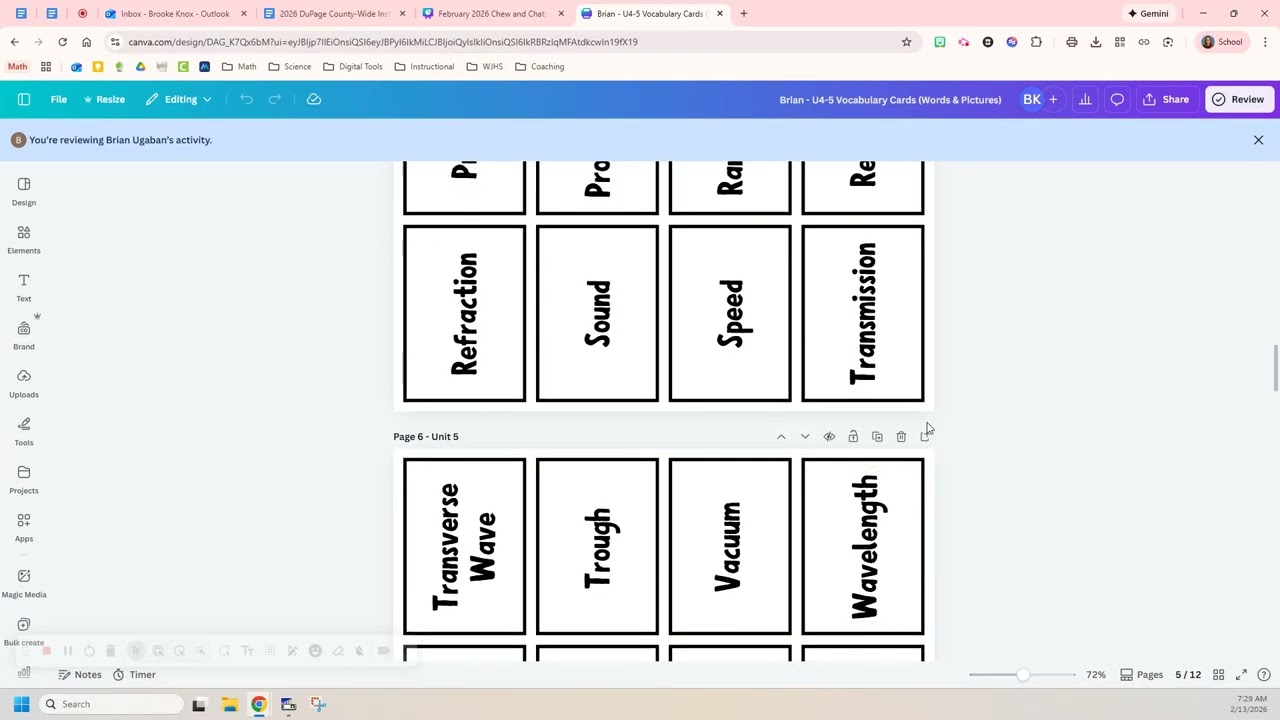
Task: Open the Resize menu
Action: [x=104, y=99]
